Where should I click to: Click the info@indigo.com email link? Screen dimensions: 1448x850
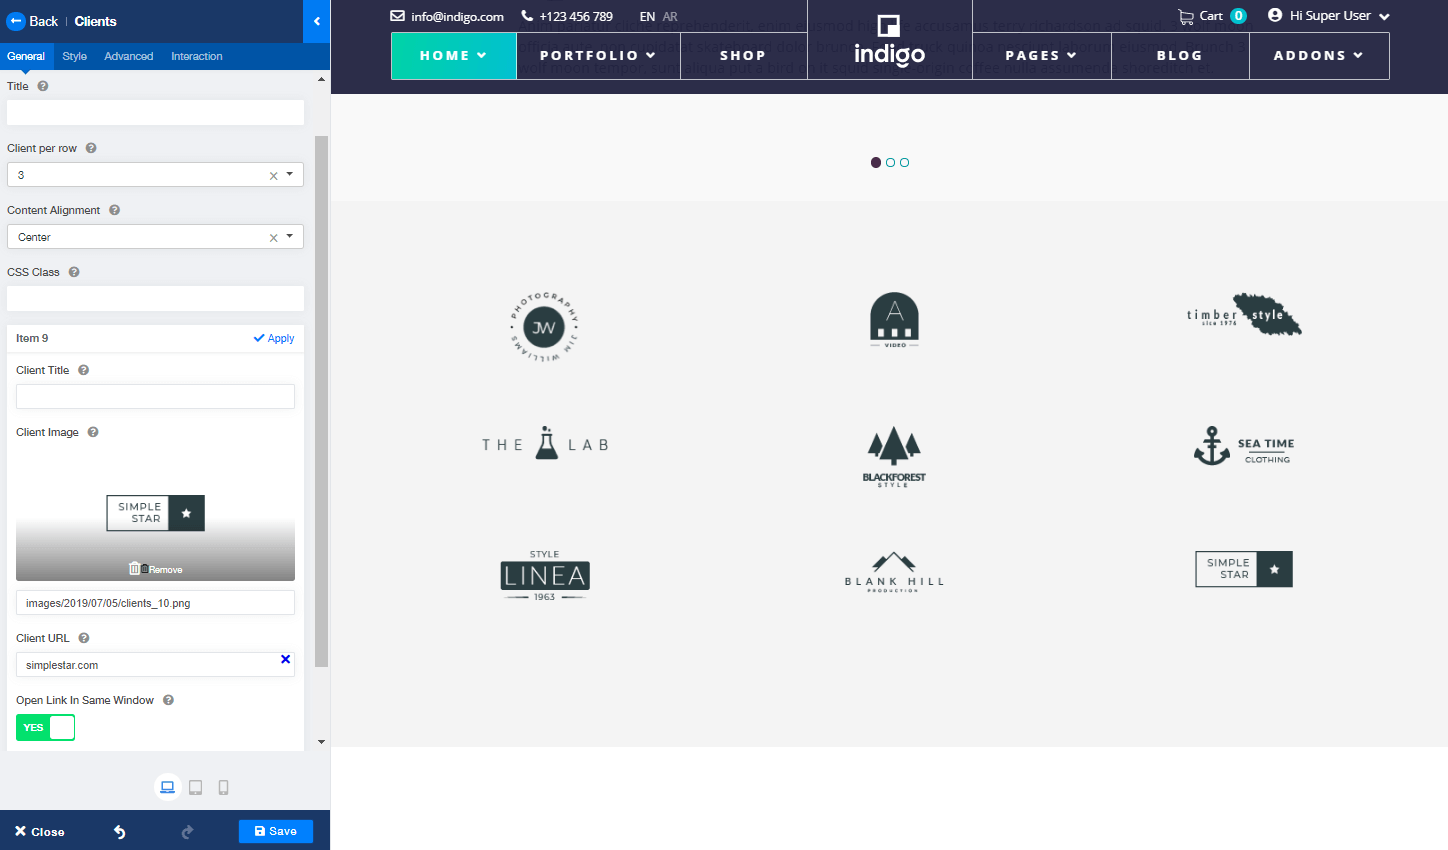pos(457,16)
